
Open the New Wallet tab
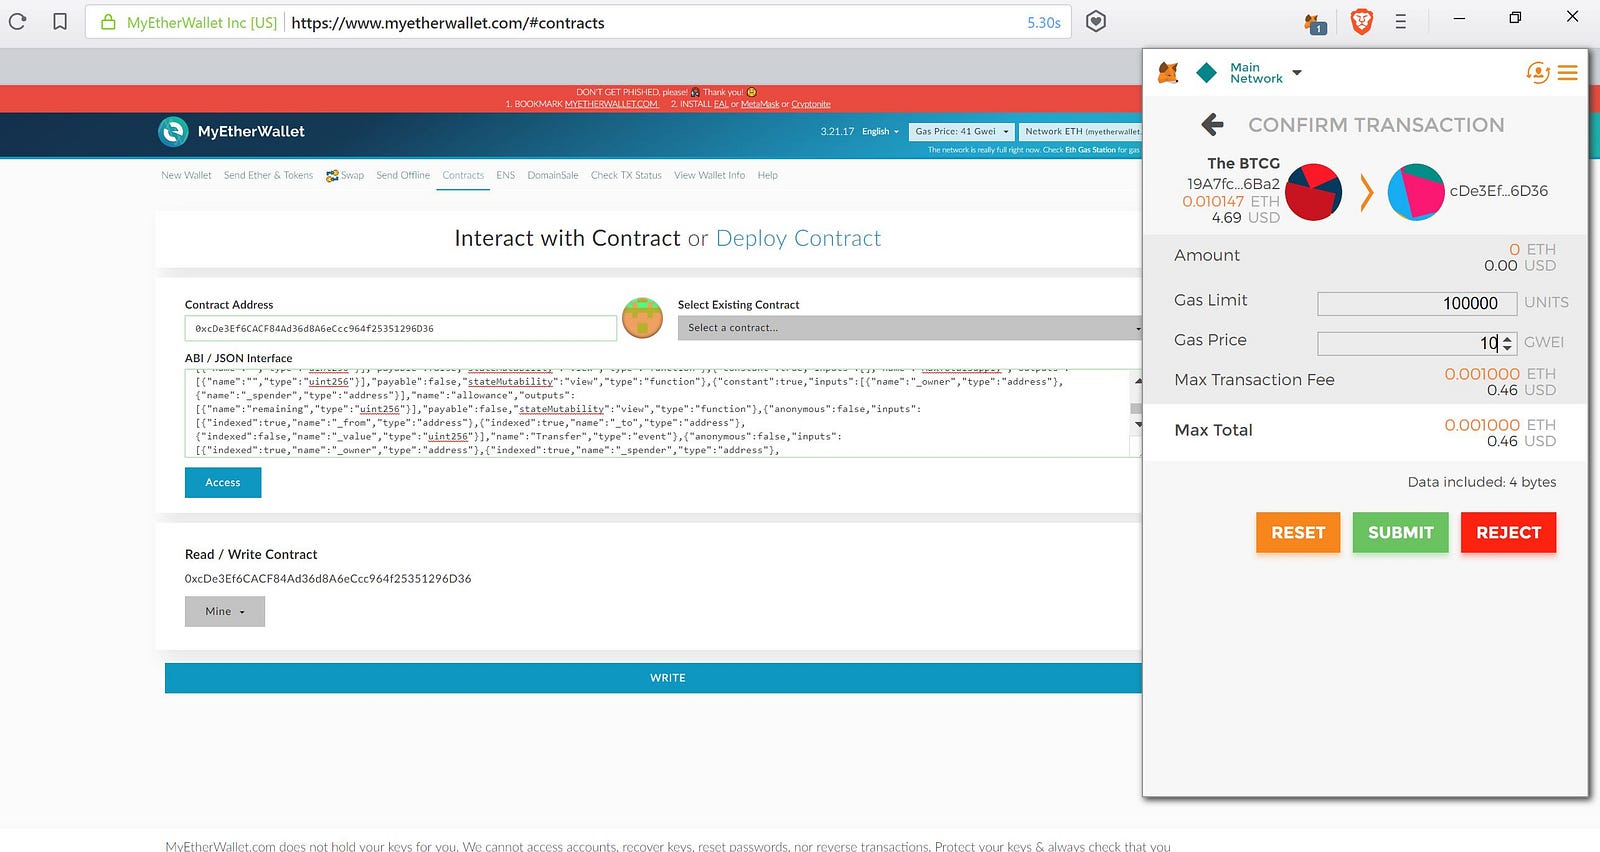186,175
